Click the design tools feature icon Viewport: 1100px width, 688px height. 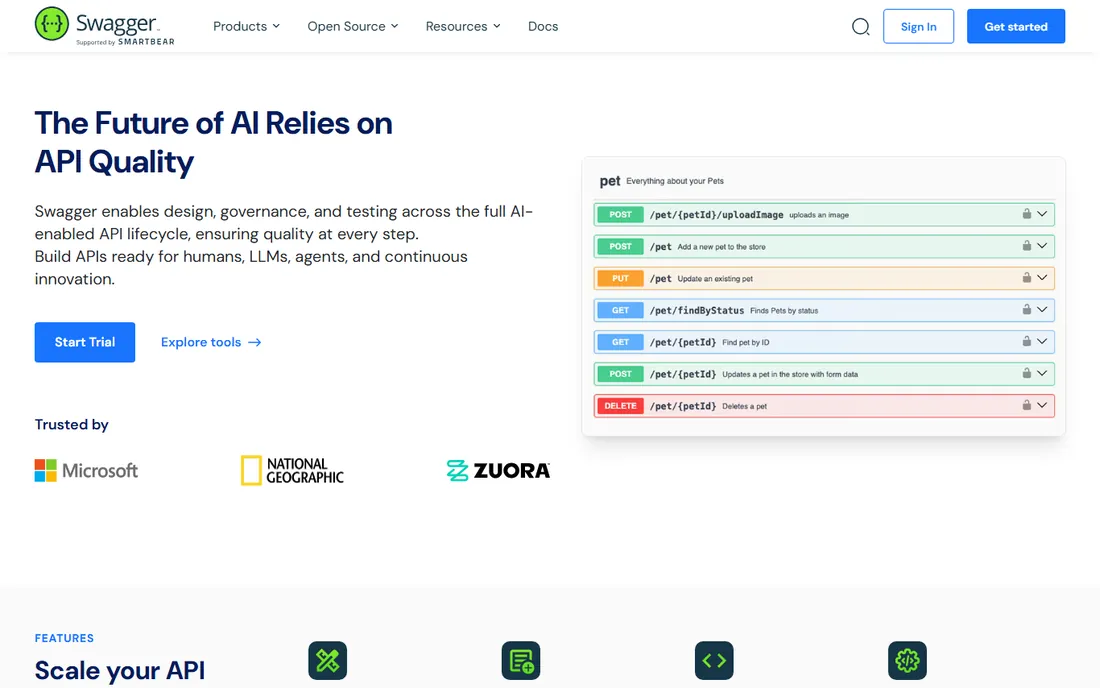328,660
